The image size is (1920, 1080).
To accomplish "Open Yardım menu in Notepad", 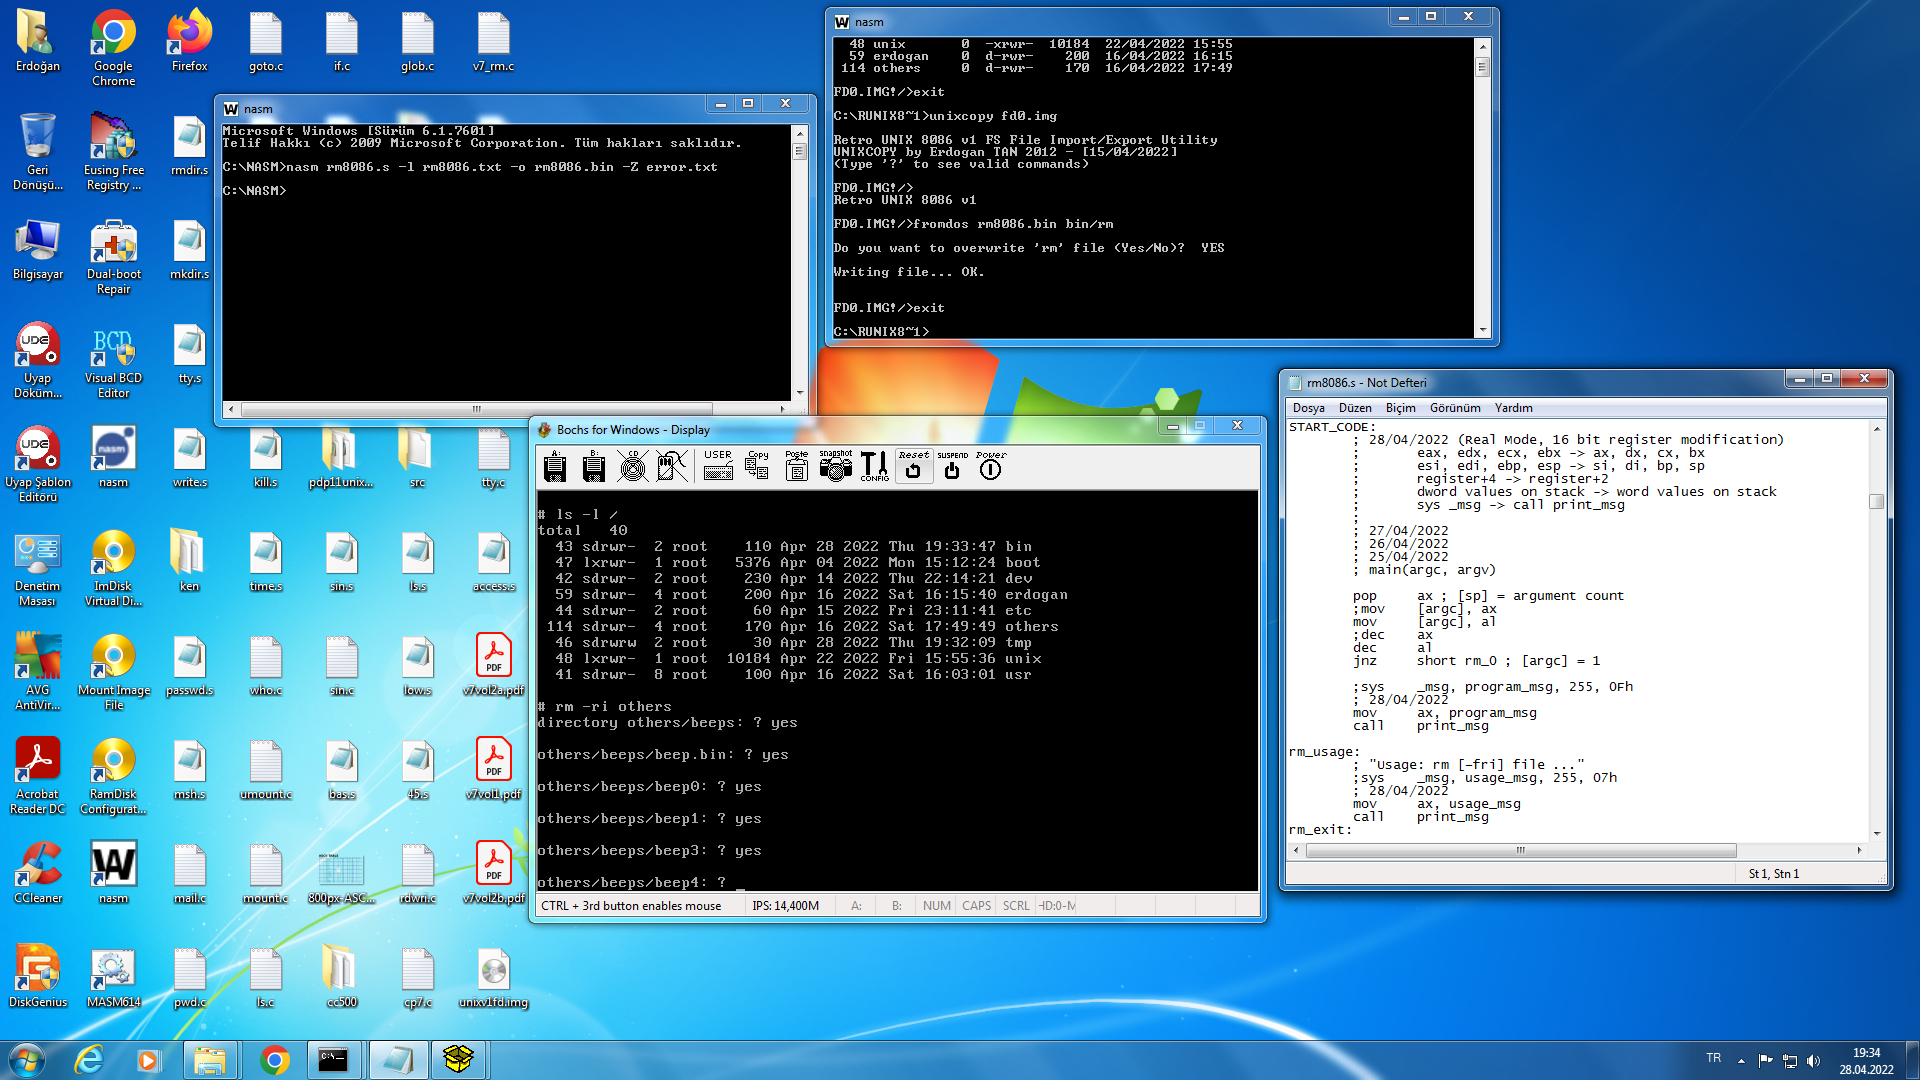I will pos(1513,408).
